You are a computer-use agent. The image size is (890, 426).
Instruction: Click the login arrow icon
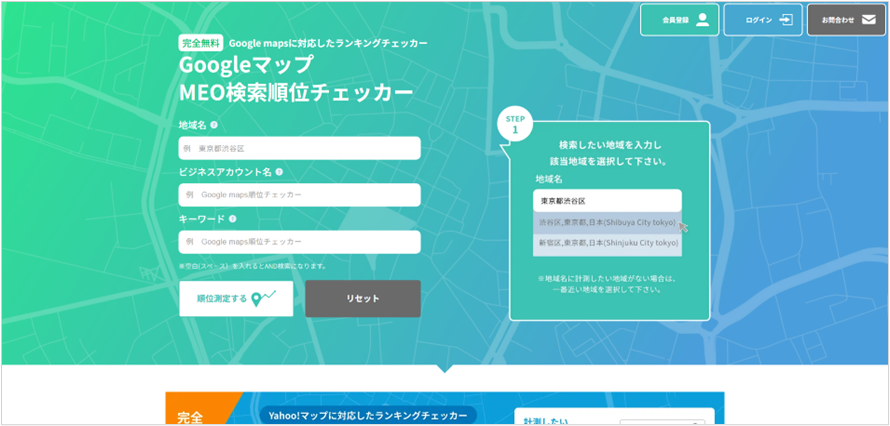click(786, 20)
